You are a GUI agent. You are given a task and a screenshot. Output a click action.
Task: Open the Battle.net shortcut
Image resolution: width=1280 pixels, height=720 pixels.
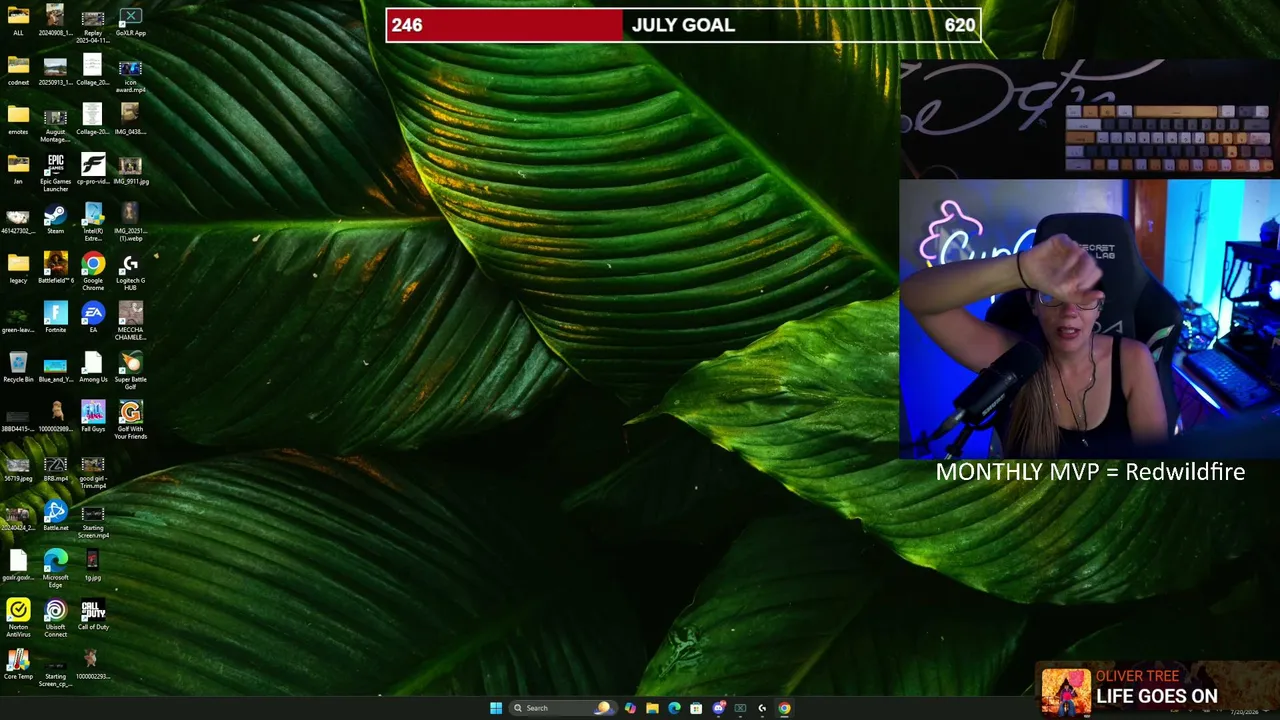(x=55, y=516)
